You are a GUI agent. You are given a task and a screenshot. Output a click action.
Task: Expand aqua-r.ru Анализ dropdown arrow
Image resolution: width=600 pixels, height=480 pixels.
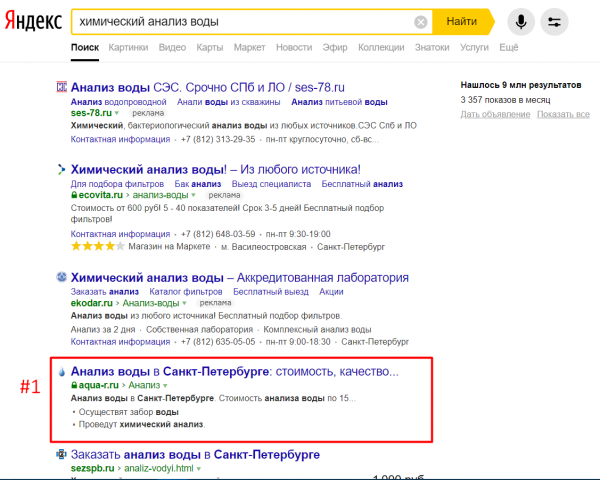165,385
